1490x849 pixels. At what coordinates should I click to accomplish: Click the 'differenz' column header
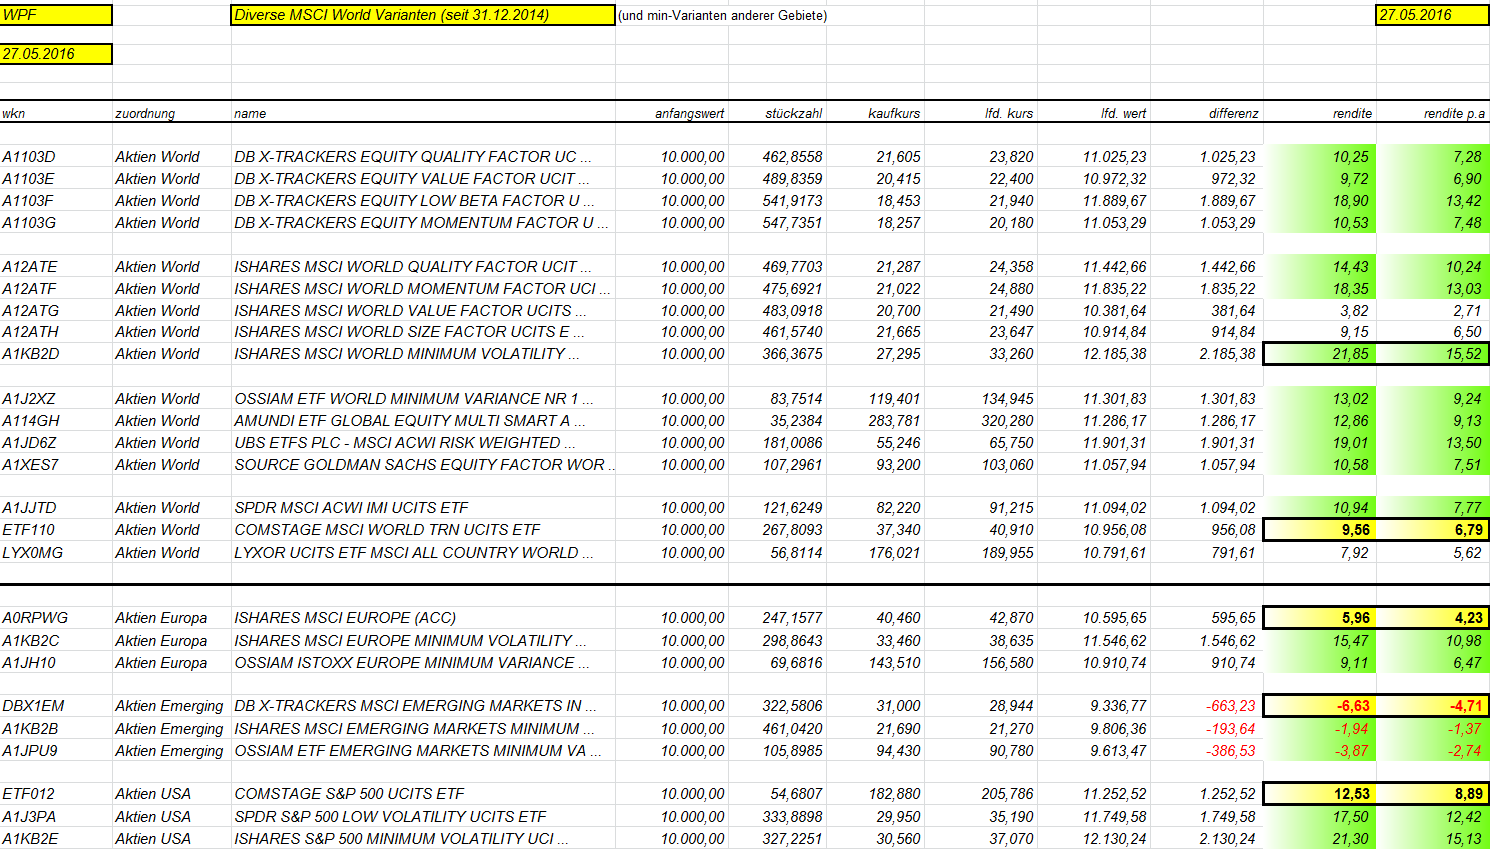coord(1234,114)
